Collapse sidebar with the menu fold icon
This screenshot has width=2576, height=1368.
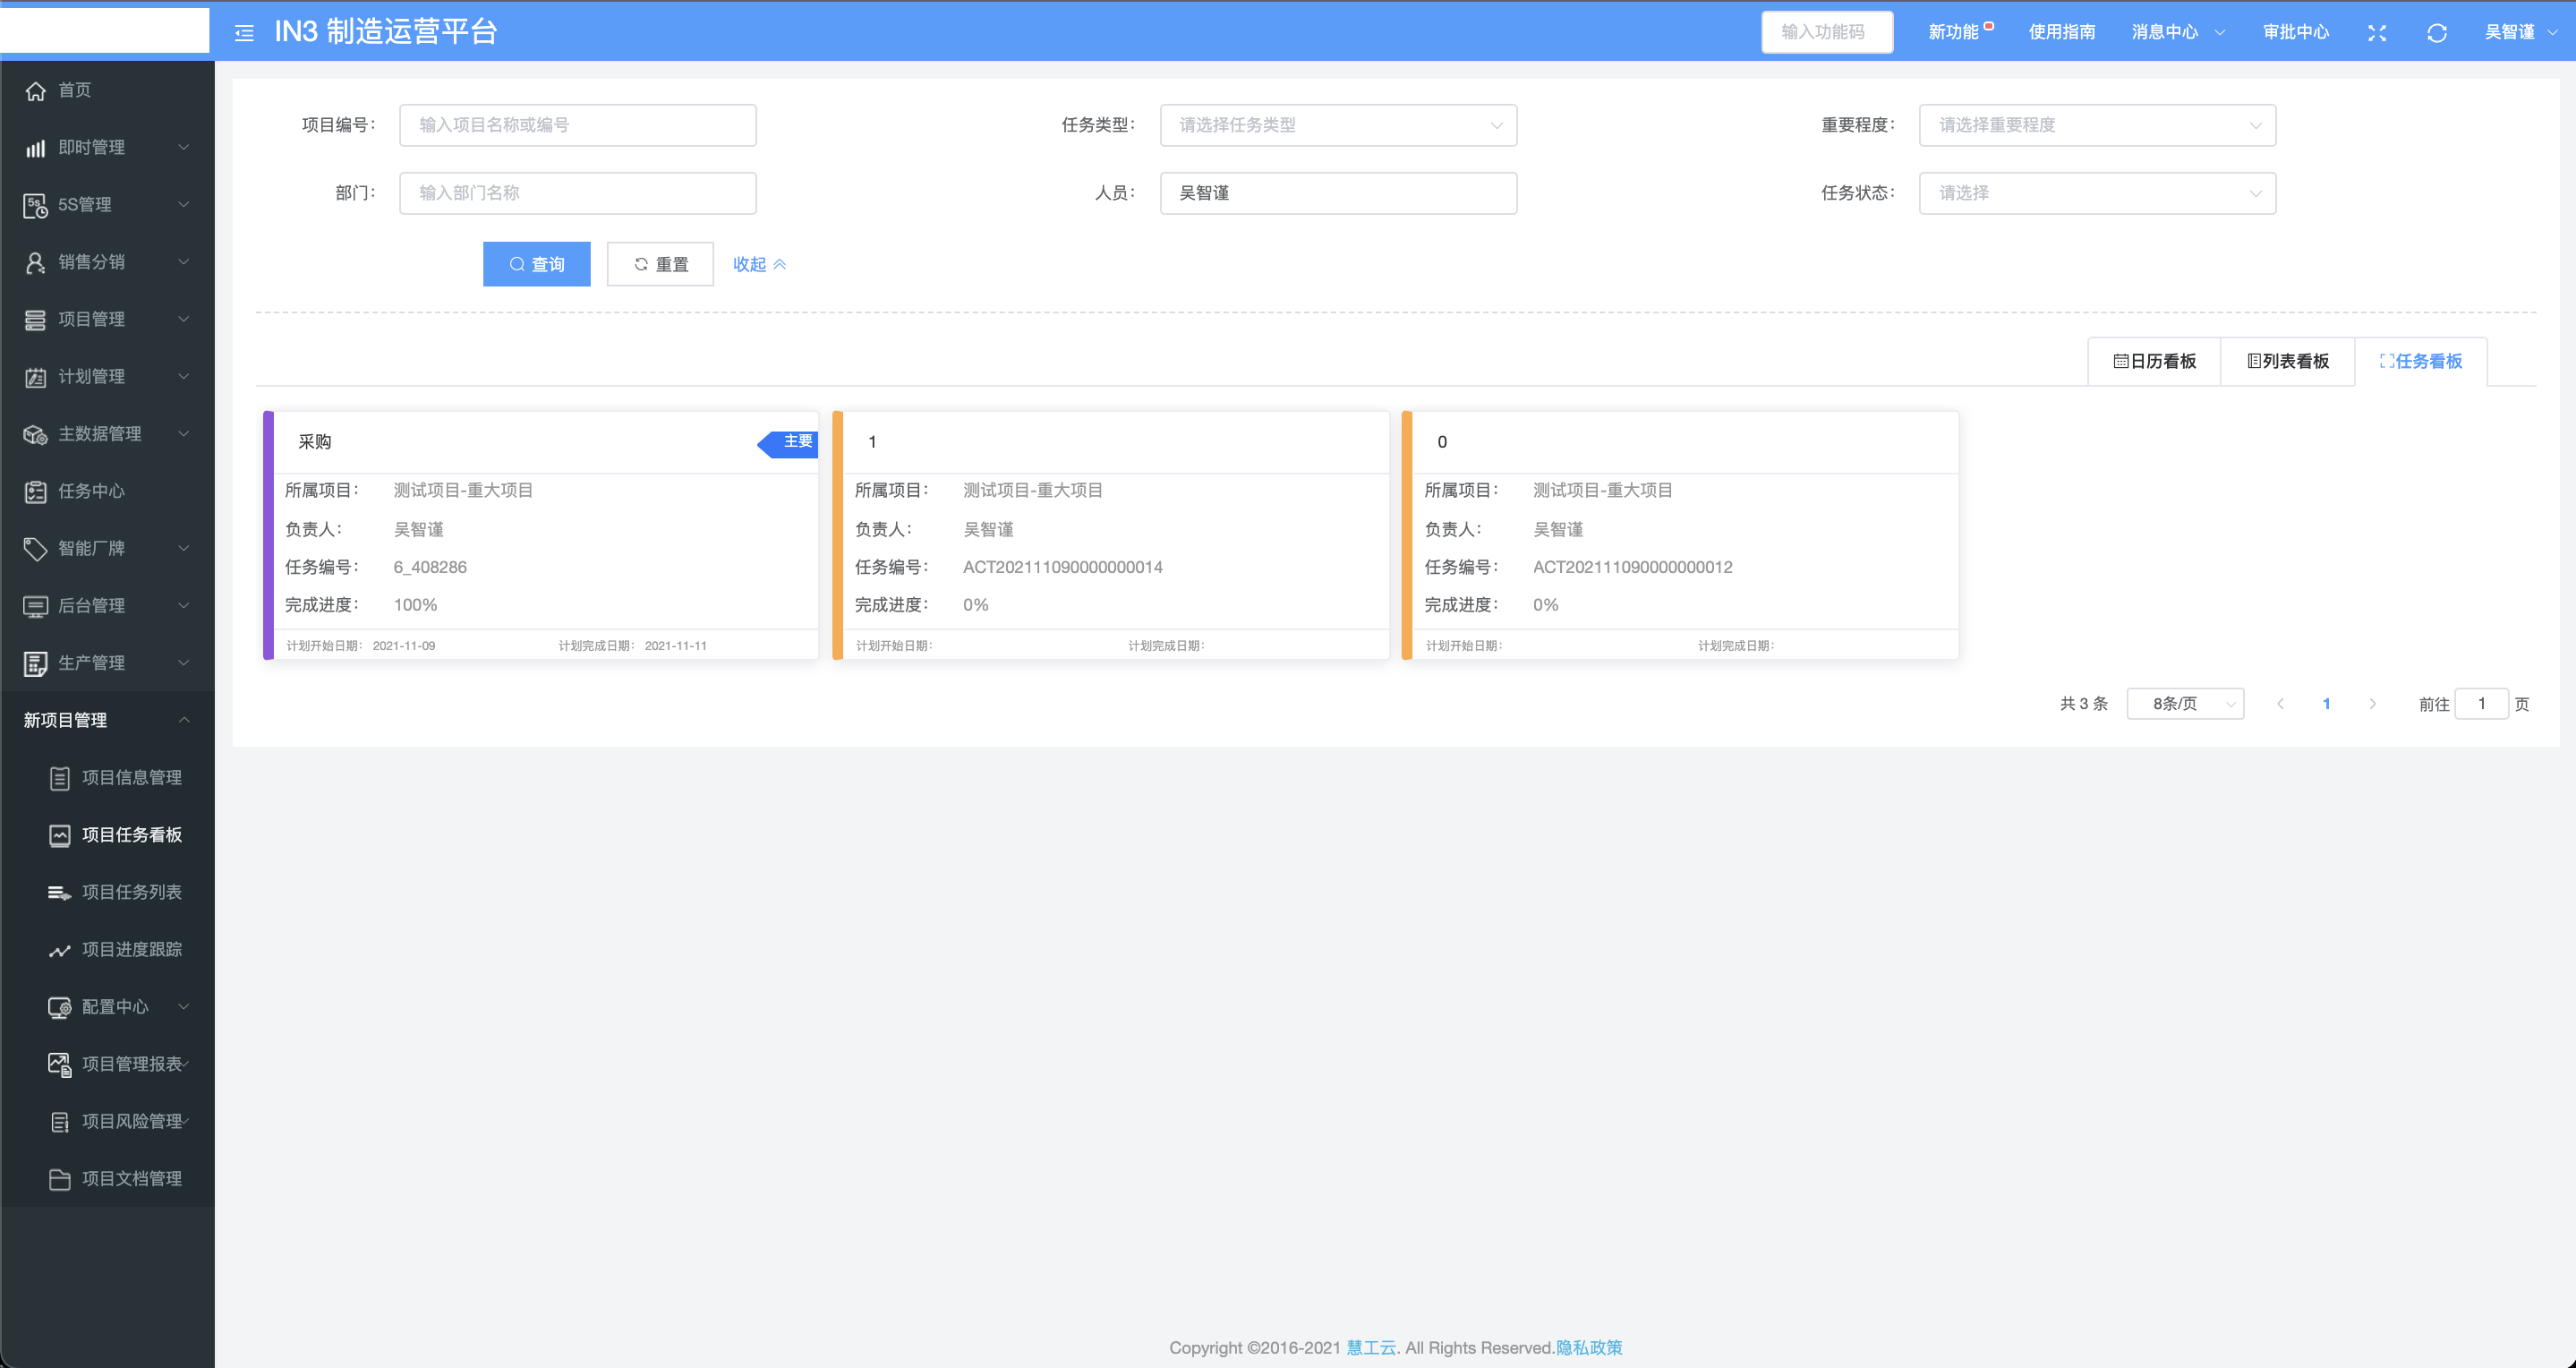pos(244,33)
